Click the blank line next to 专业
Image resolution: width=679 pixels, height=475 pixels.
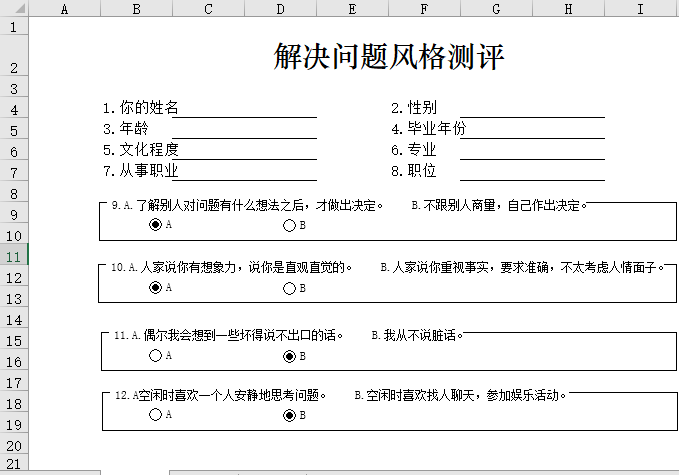[531, 150]
